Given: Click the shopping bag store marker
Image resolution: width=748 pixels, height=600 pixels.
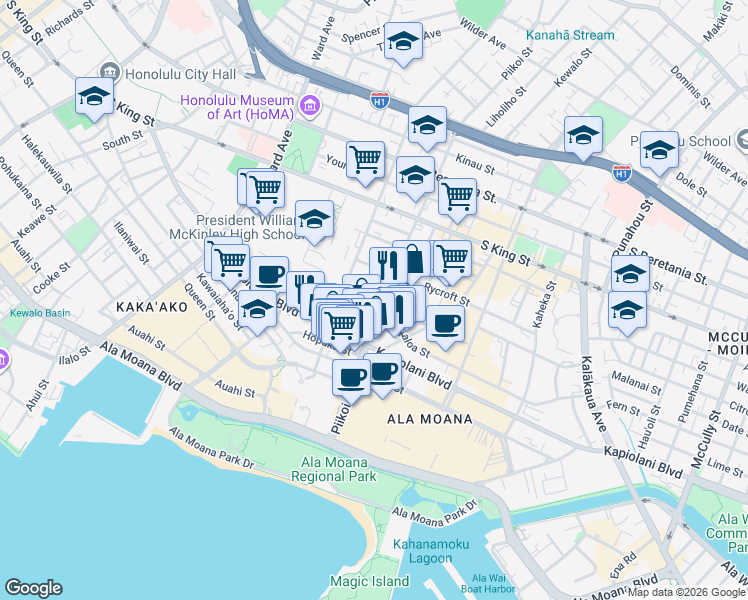Looking at the screenshot, I should [x=416, y=260].
